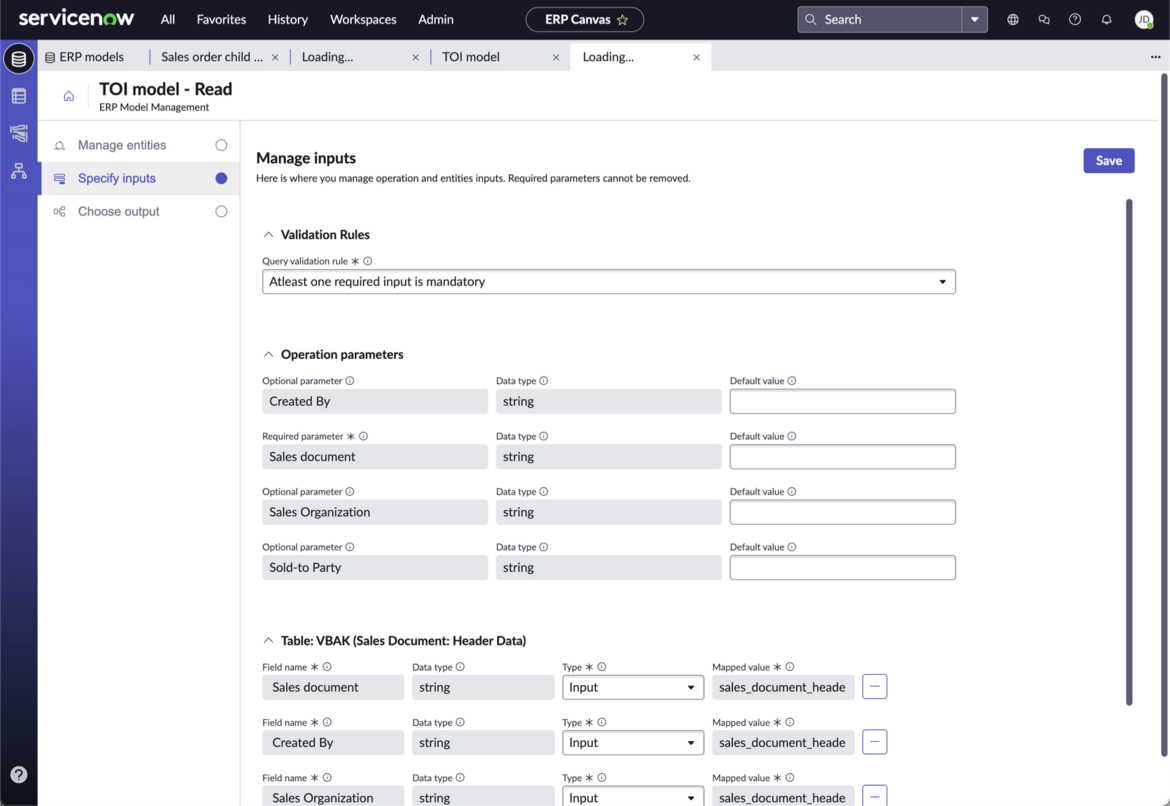Viewport: 1170px width, 806px height.
Task: Go to Choose output step
Action: [139, 212]
